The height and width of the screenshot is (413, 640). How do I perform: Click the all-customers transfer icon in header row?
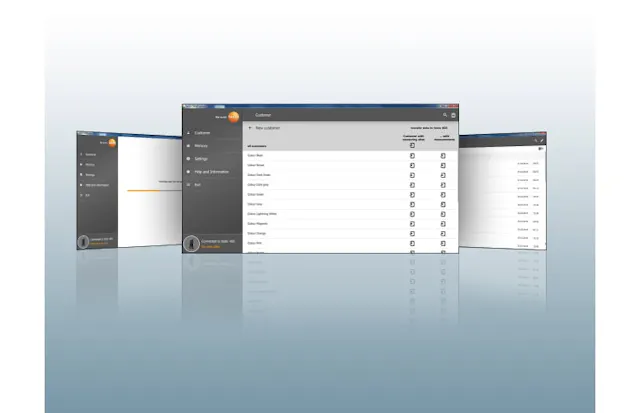(412, 146)
